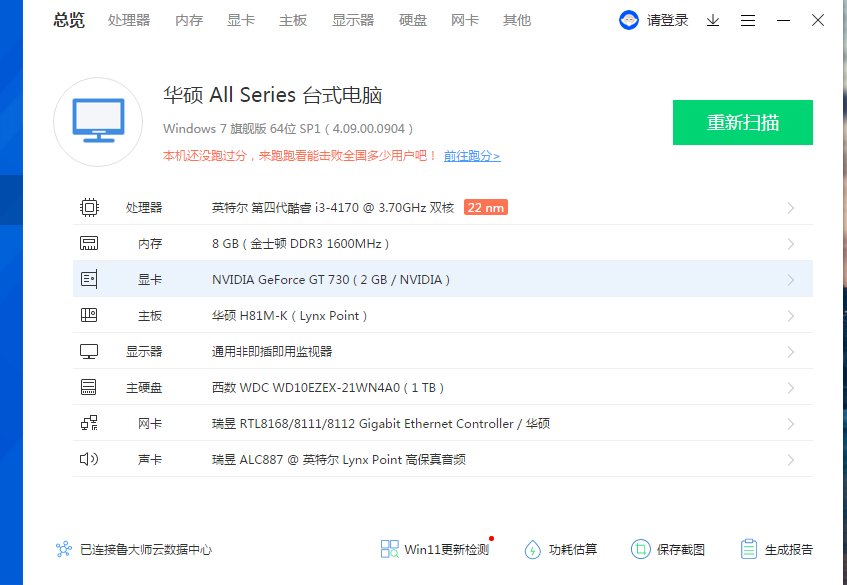Click the cloud data center icon
This screenshot has width=847, height=585.
click(x=64, y=549)
